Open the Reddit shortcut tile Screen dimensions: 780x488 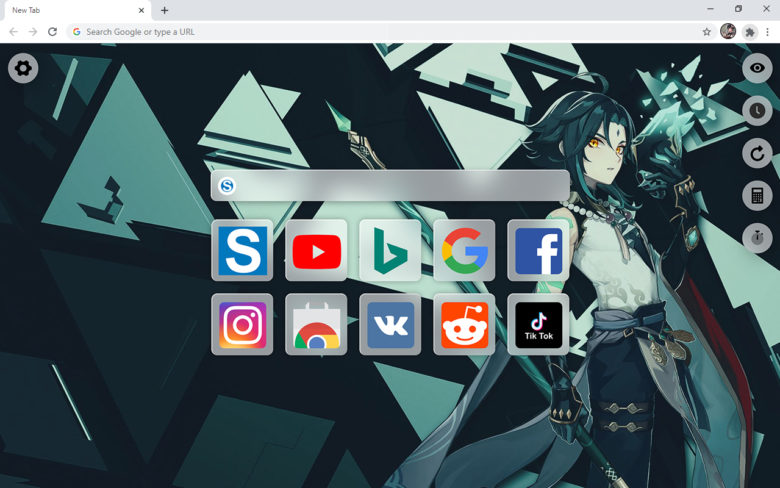tap(464, 324)
